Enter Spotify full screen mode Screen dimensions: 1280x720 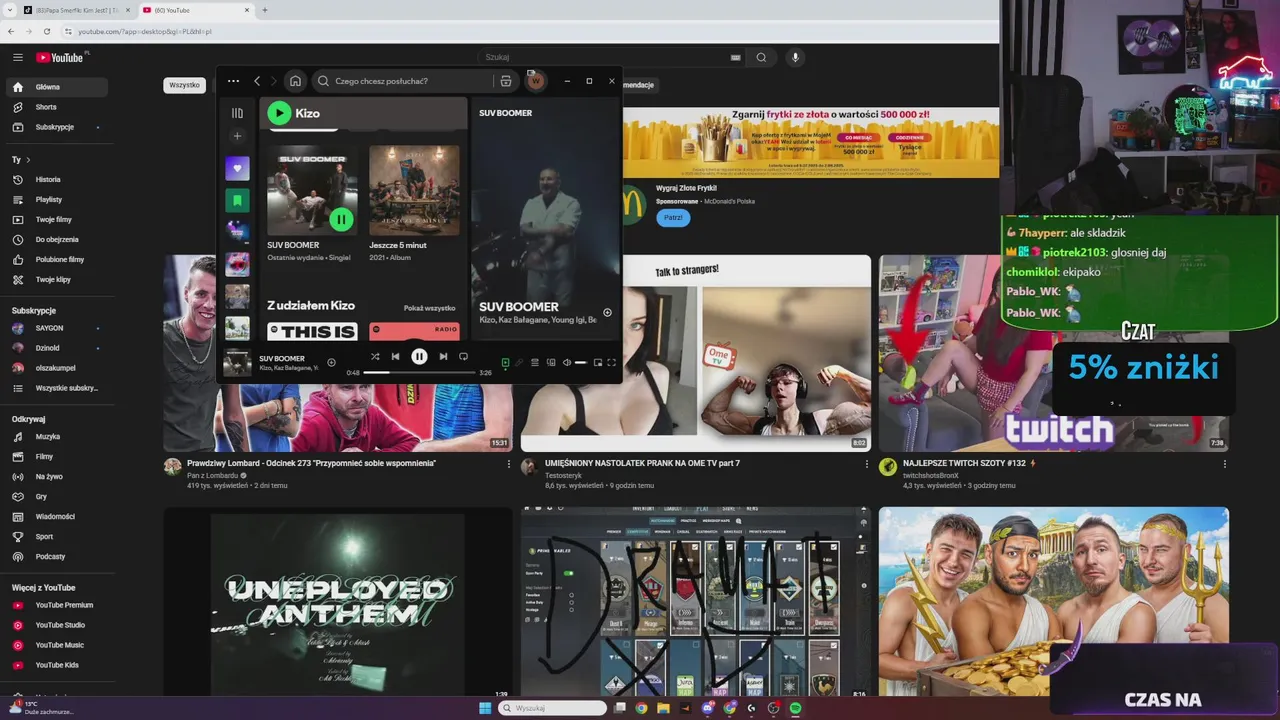[612, 362]
